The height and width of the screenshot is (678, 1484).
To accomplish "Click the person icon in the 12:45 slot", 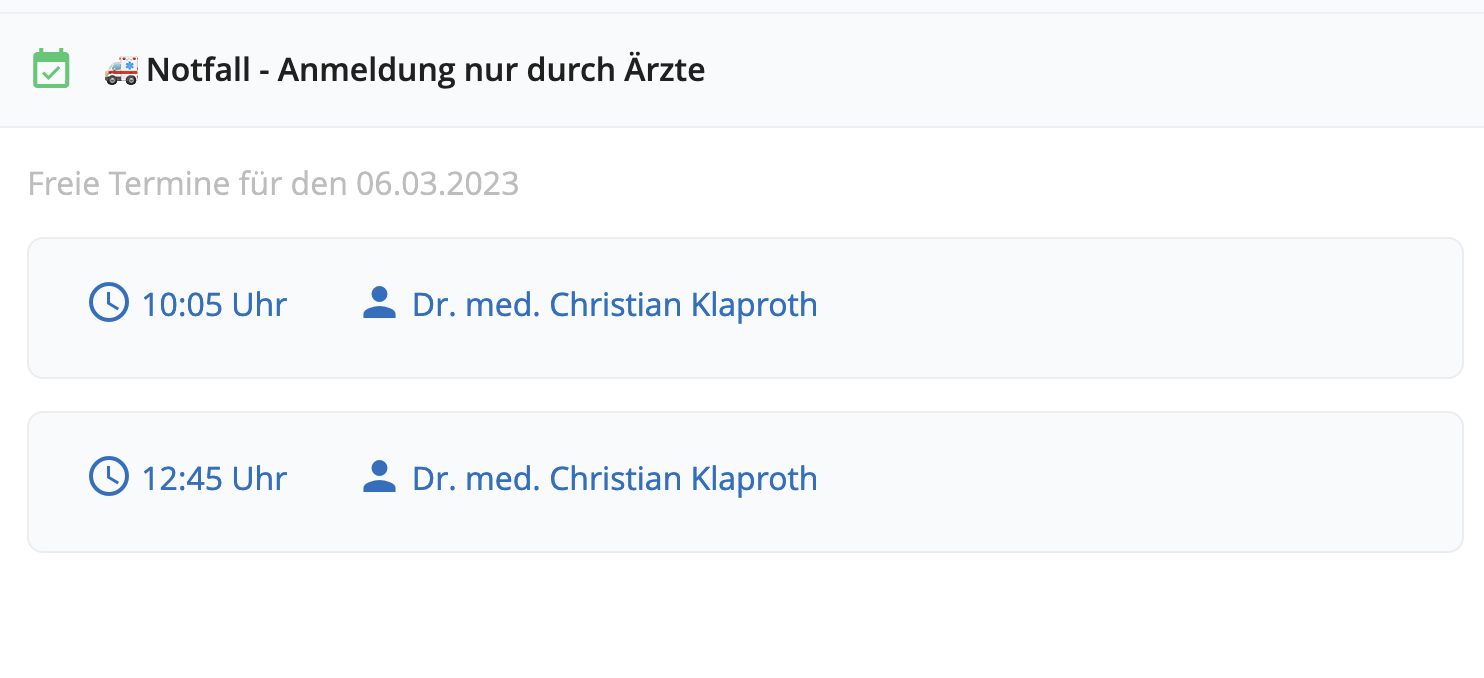I will (379, 476).
